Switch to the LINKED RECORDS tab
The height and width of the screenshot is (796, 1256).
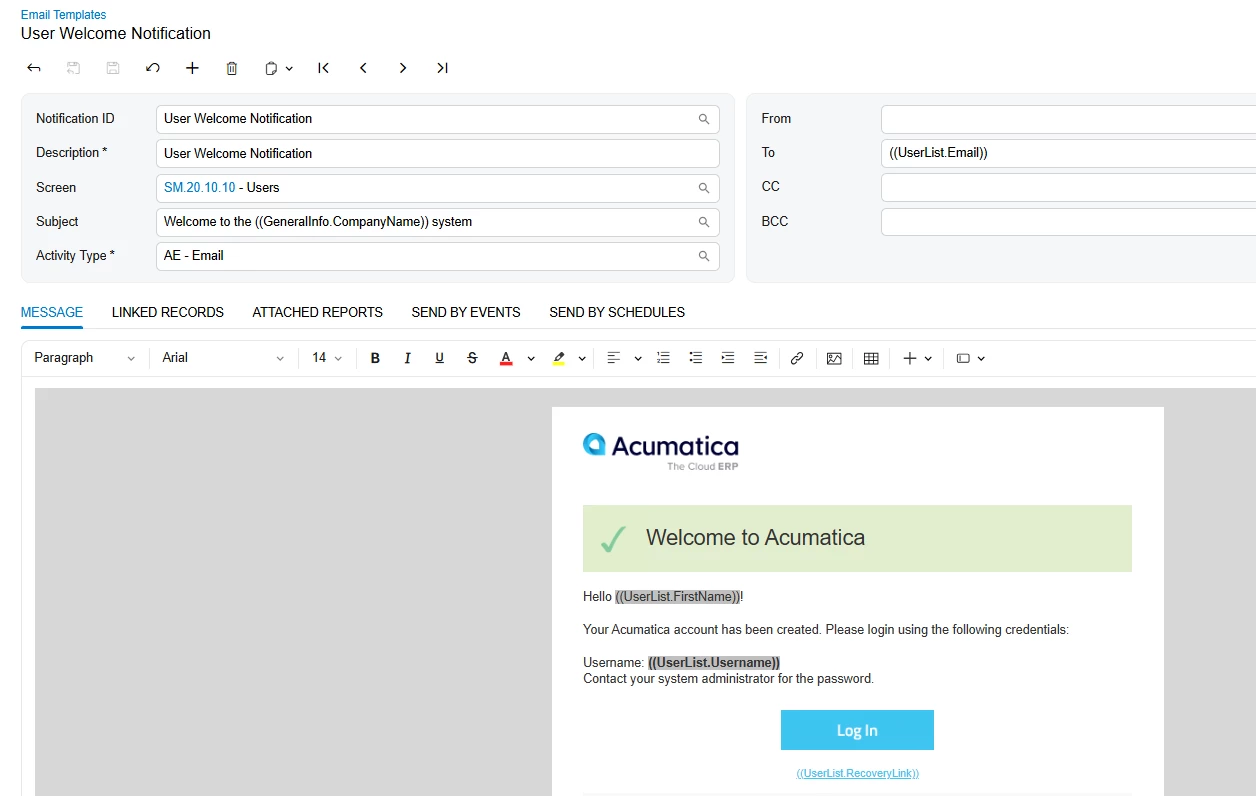pyautogui.click(x=168, y=312)
